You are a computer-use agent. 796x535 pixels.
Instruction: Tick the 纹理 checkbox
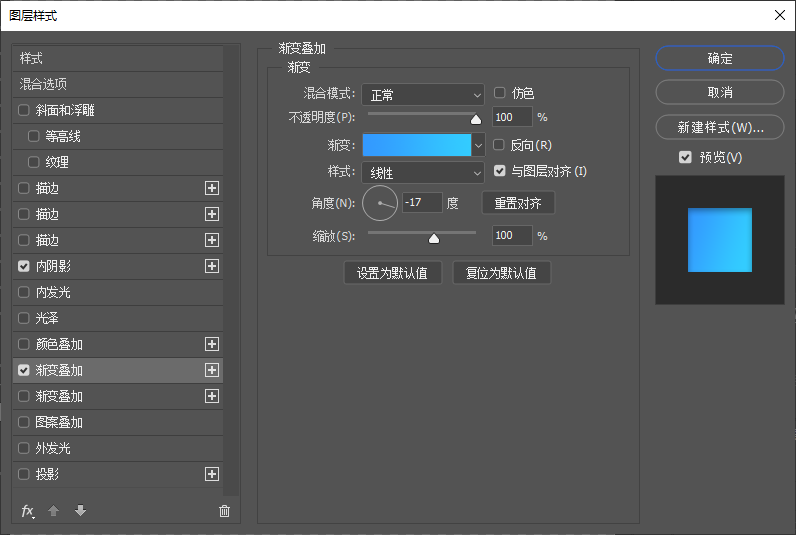(34, 162)
